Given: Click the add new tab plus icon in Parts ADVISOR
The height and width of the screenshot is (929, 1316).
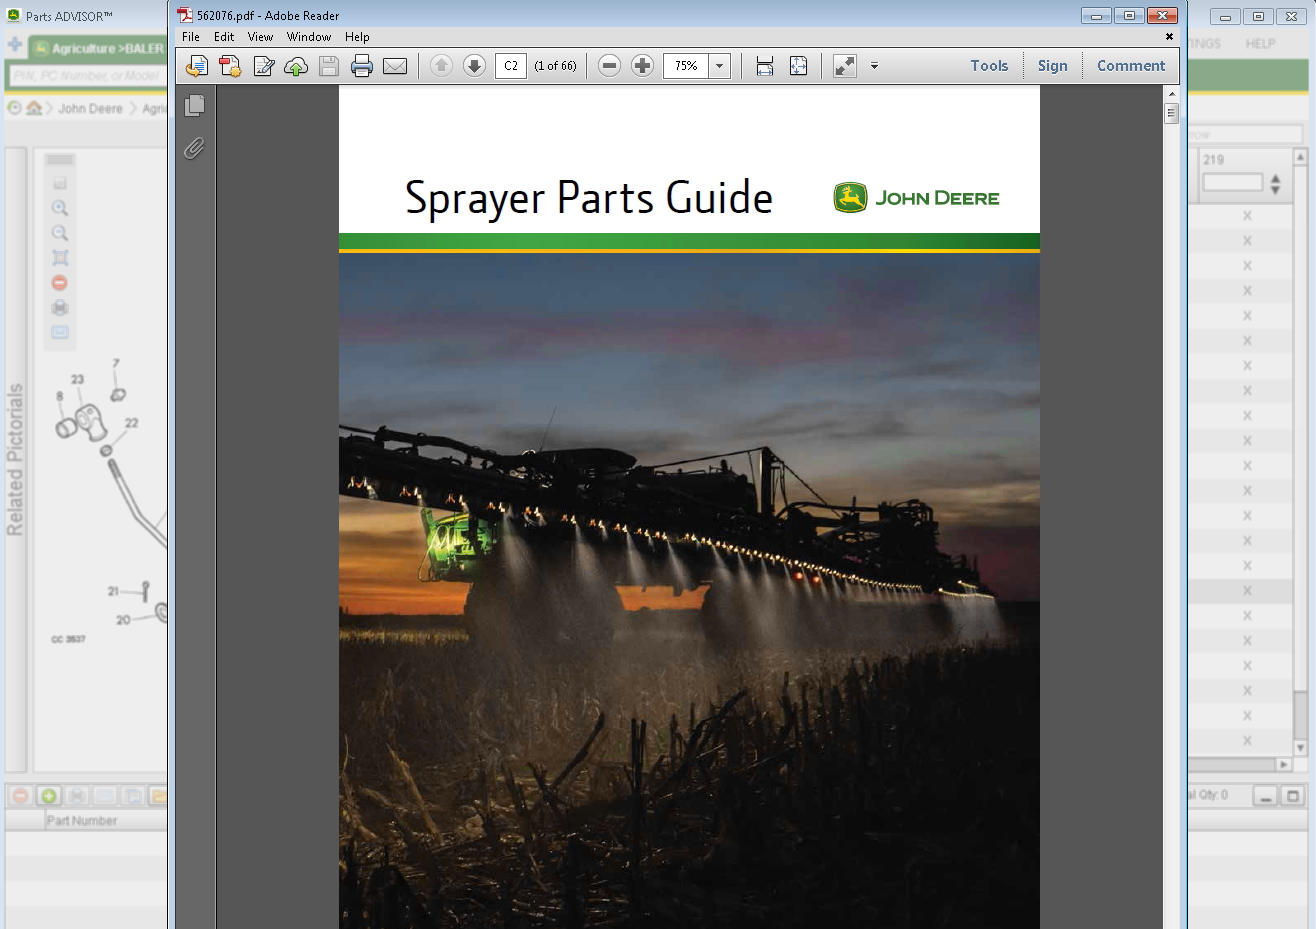Looking at the screenshot, I should [14, 45].
